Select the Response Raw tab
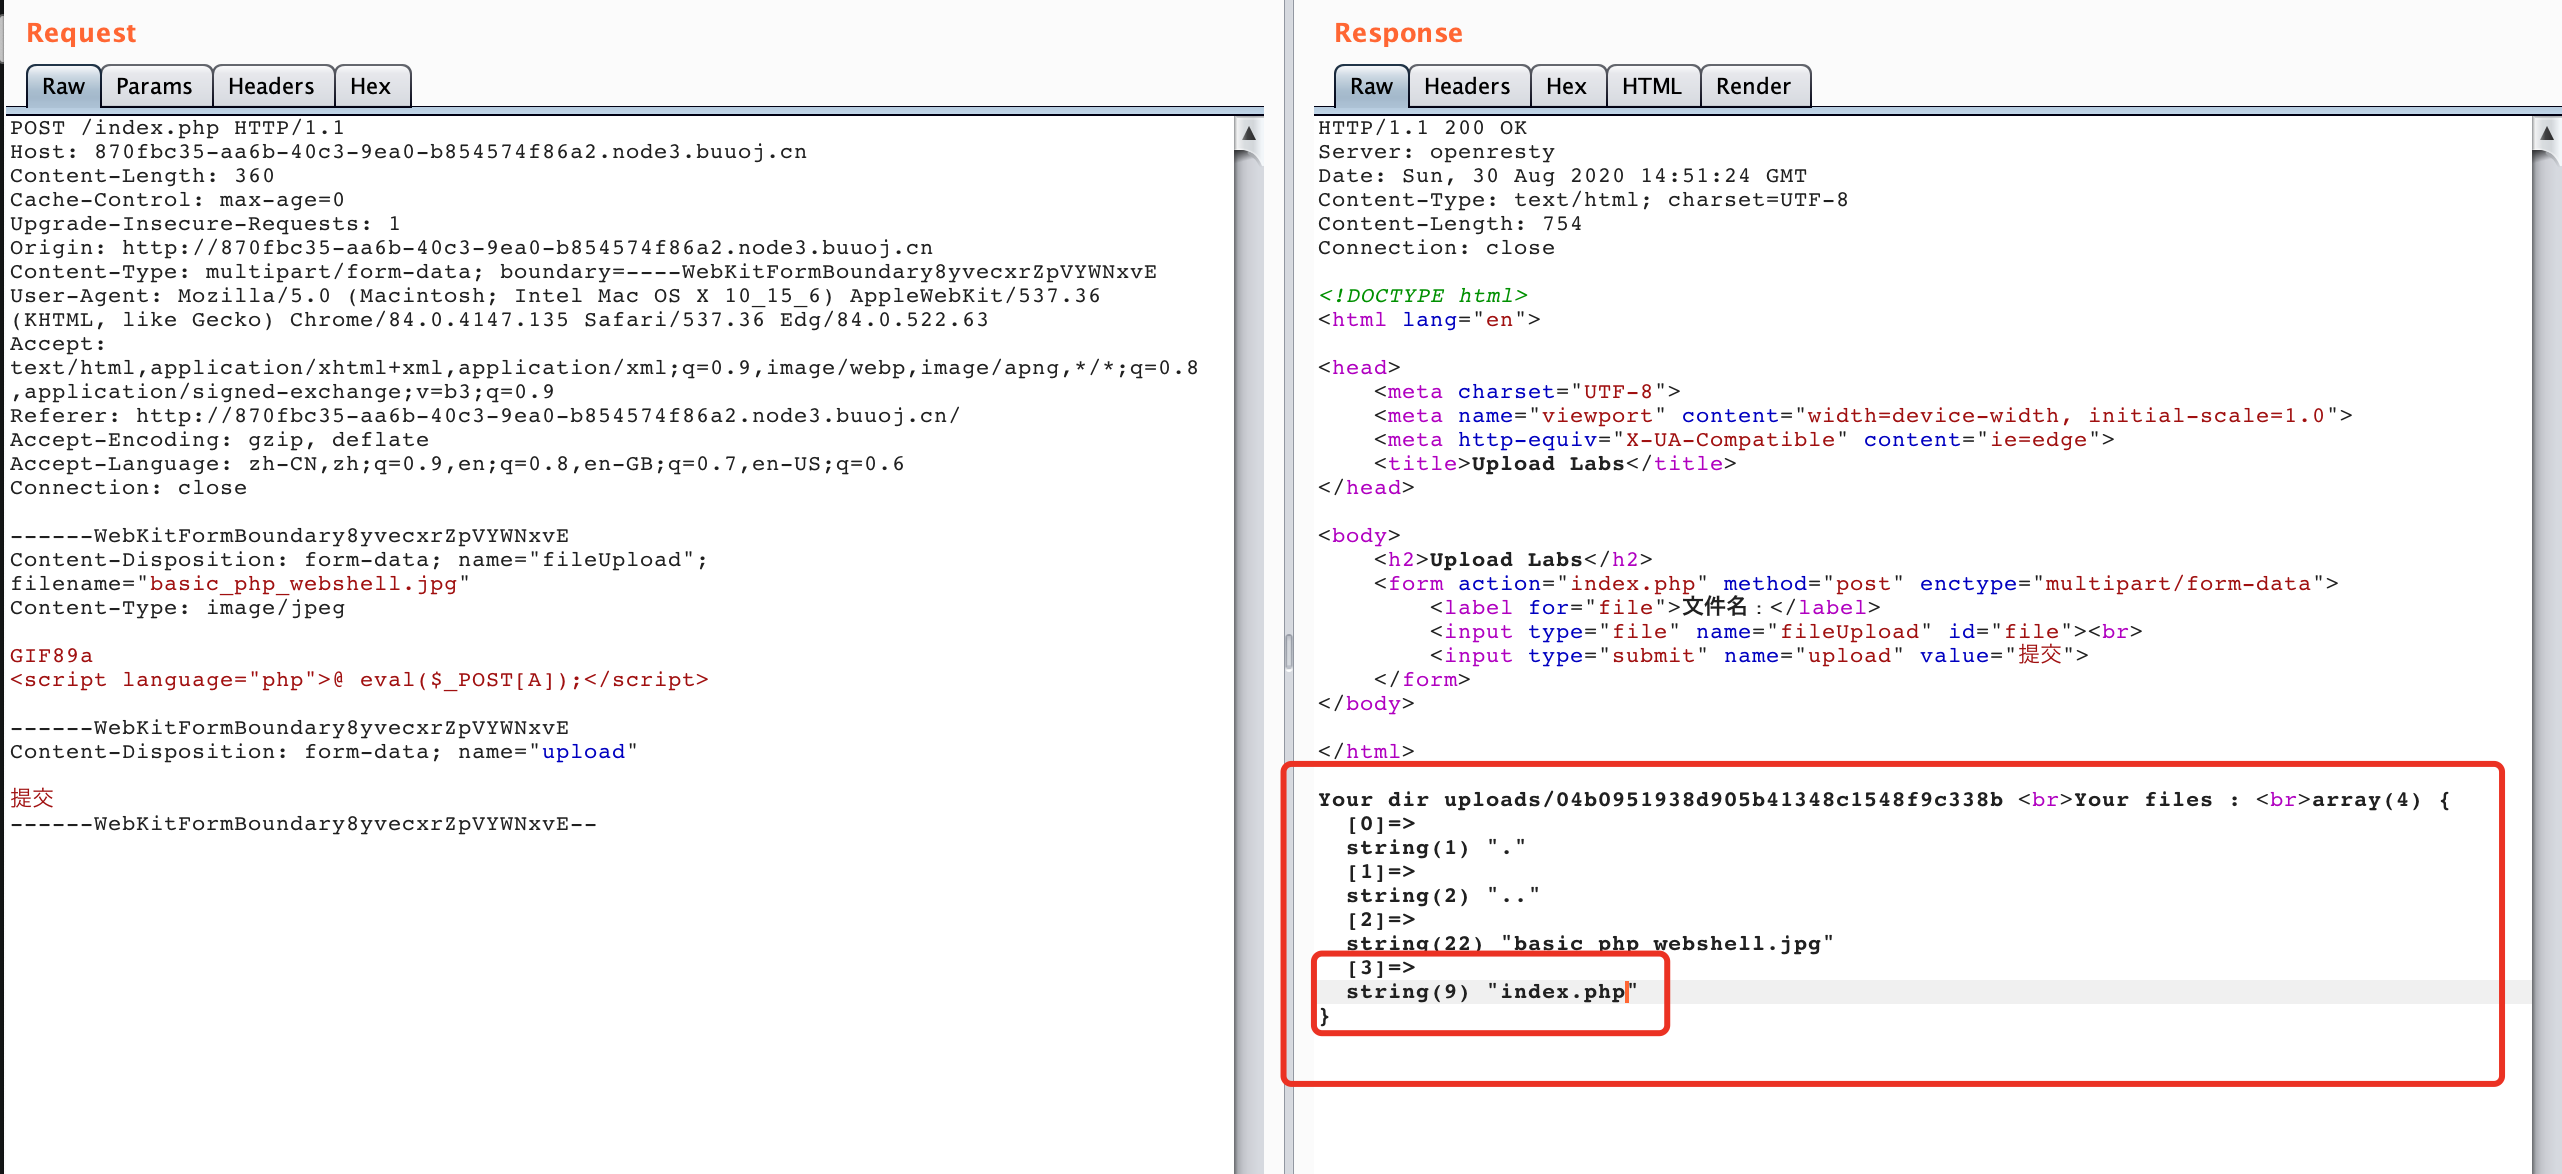 1371,86
